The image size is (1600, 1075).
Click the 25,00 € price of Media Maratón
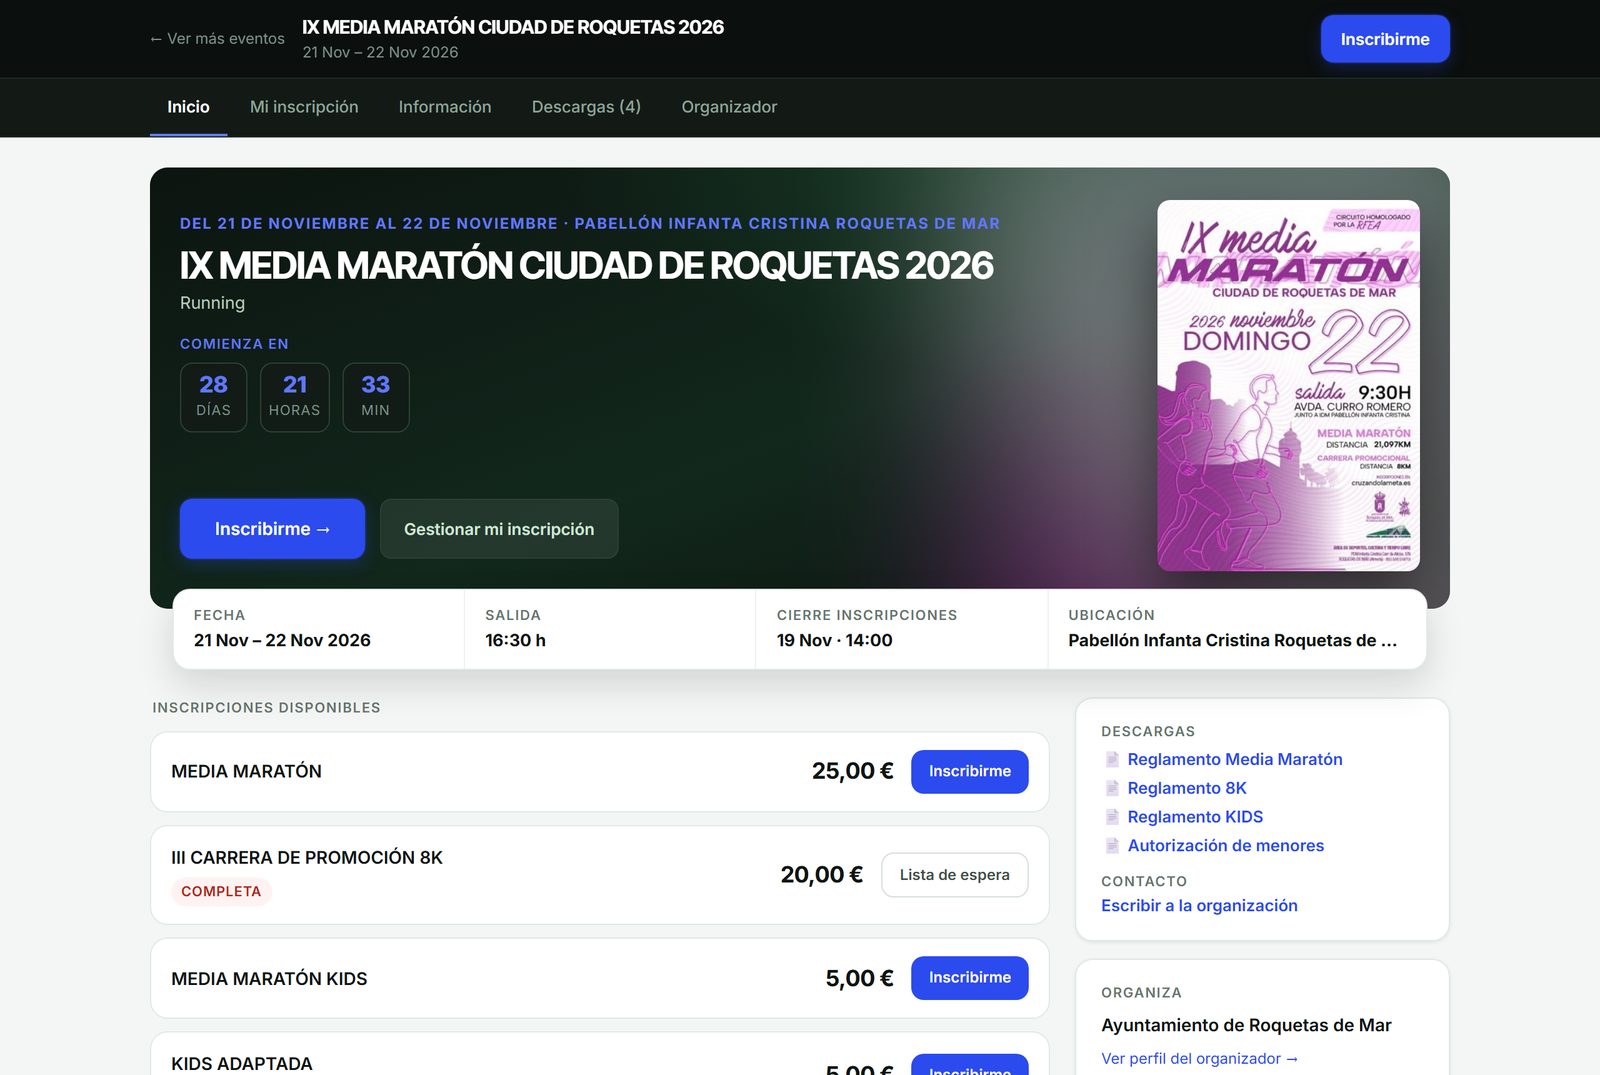(x=852, y=772)
